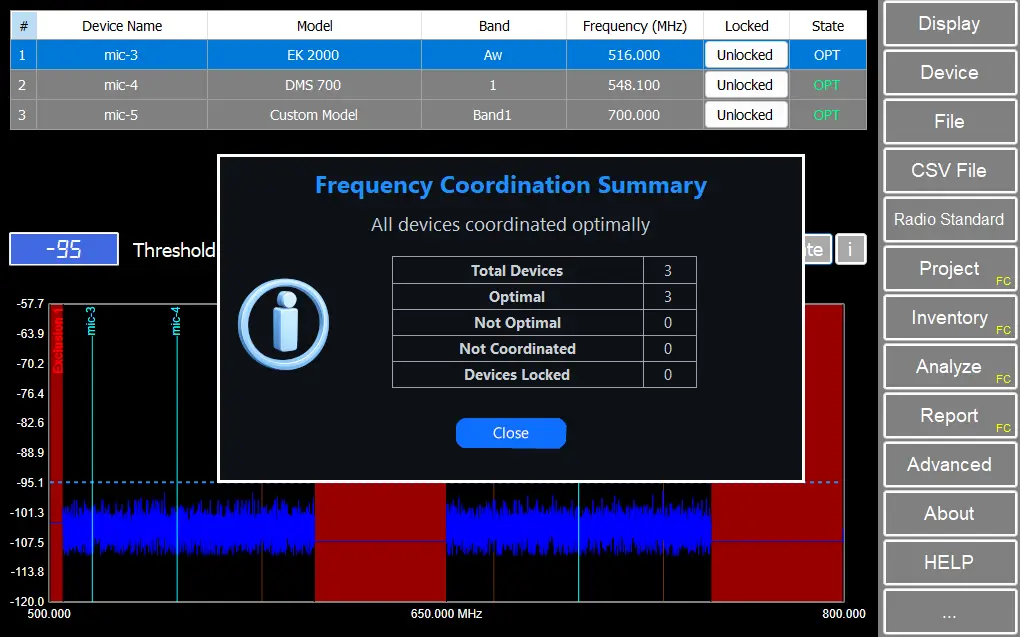Click the info icon in the summary dialog

(283, 324)
